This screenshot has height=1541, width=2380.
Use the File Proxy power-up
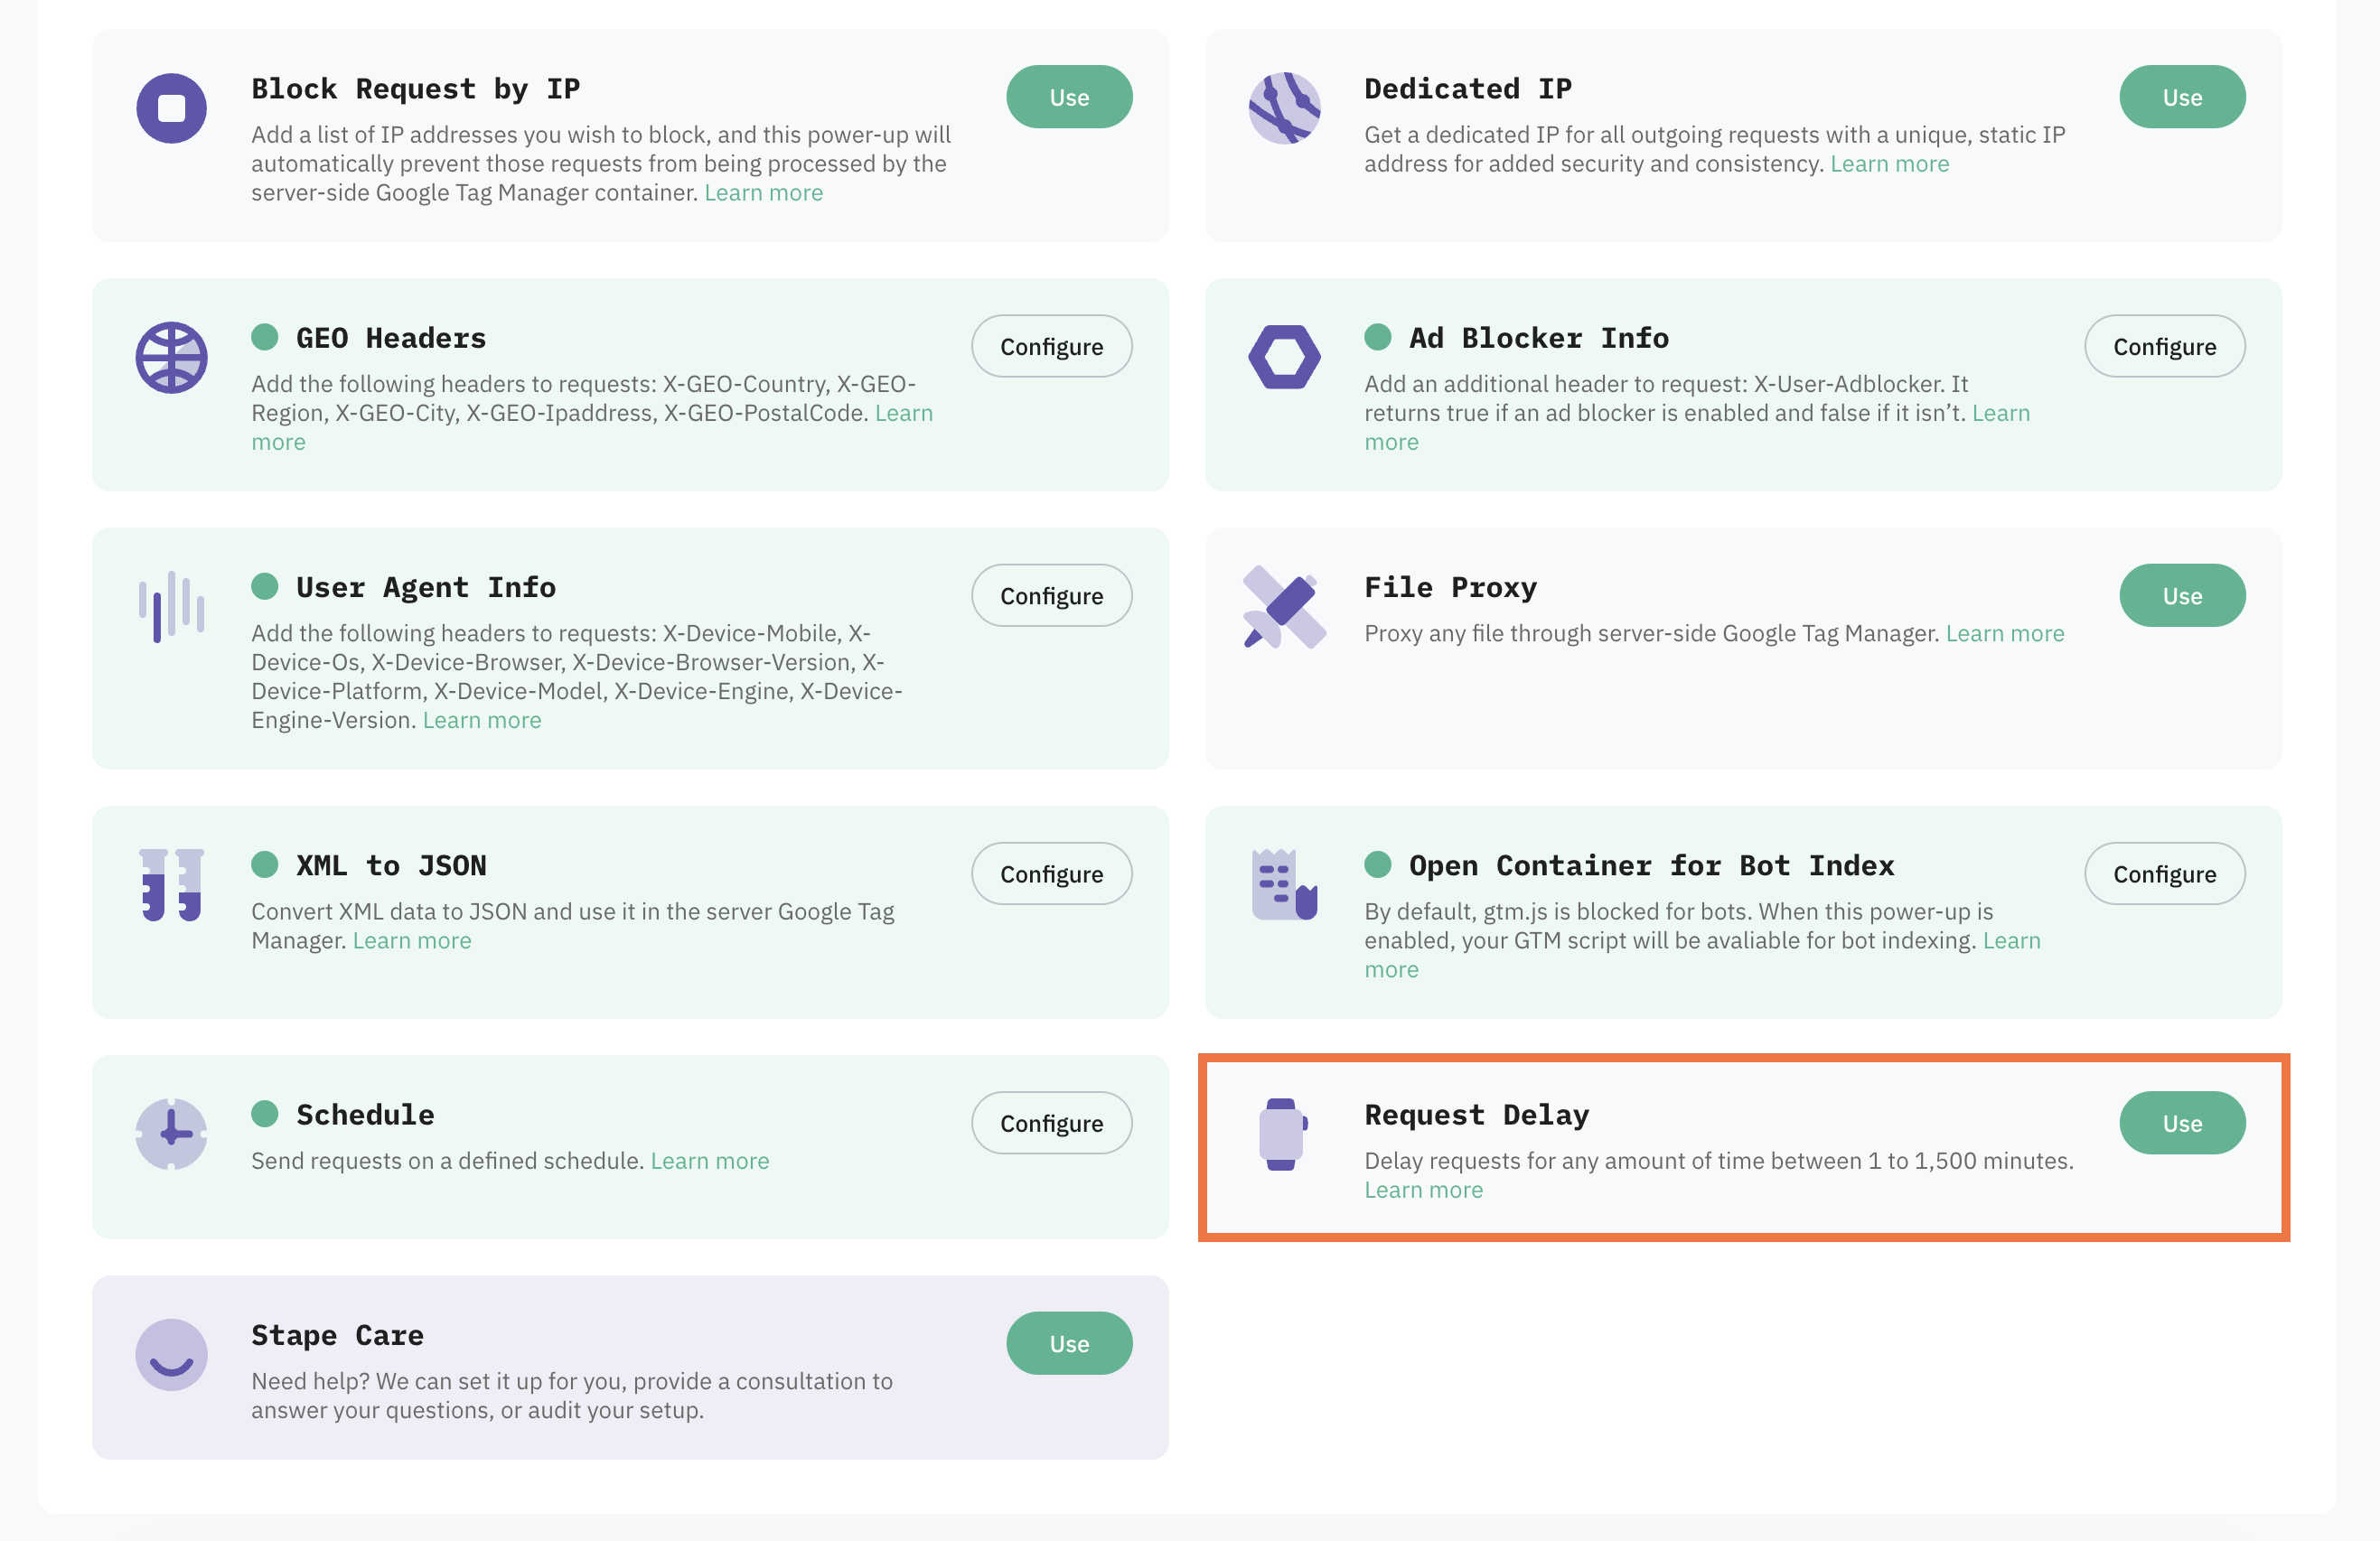point(2182,595)
